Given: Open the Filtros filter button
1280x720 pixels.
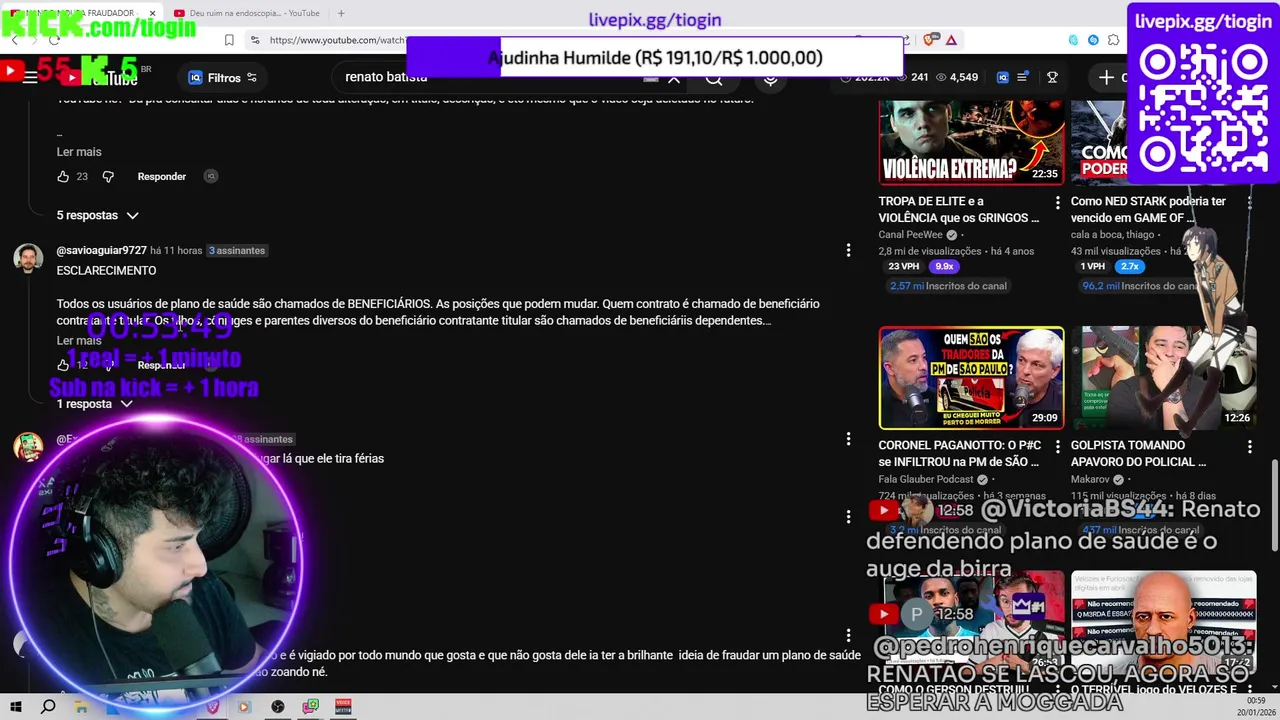Looking at the screenshot, I should tap(223, 77).
